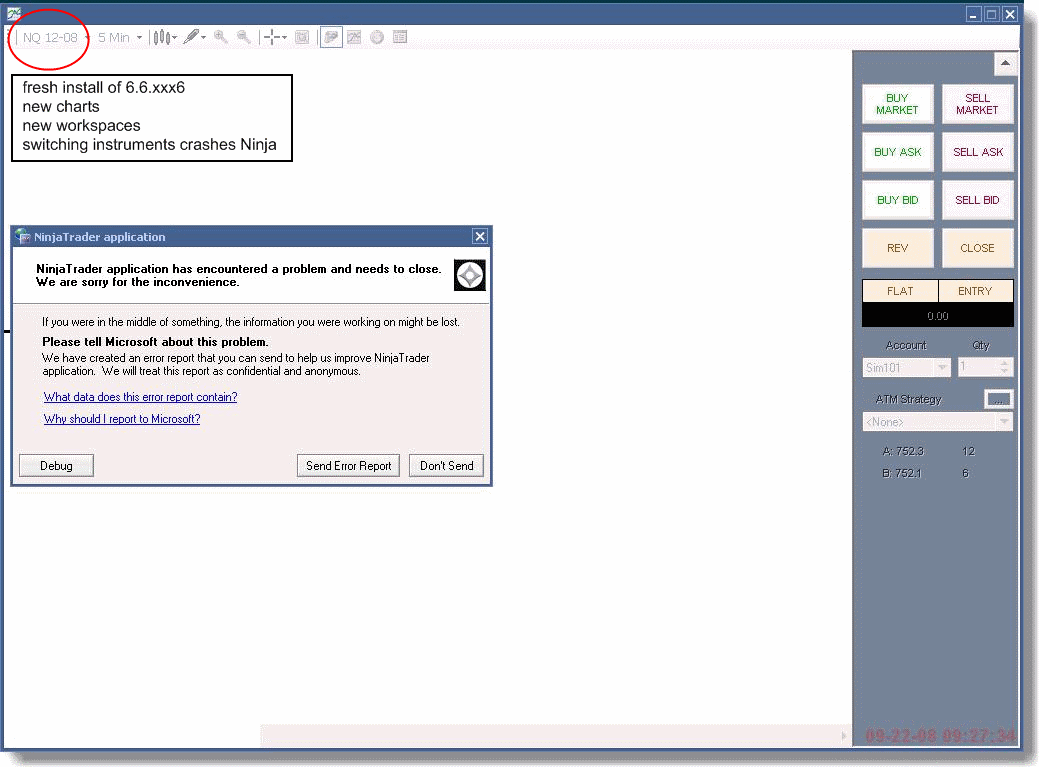Toggle the chart trader panel icon
Viewport: 1039px width, 767px height.
click(x=331, y=37)
